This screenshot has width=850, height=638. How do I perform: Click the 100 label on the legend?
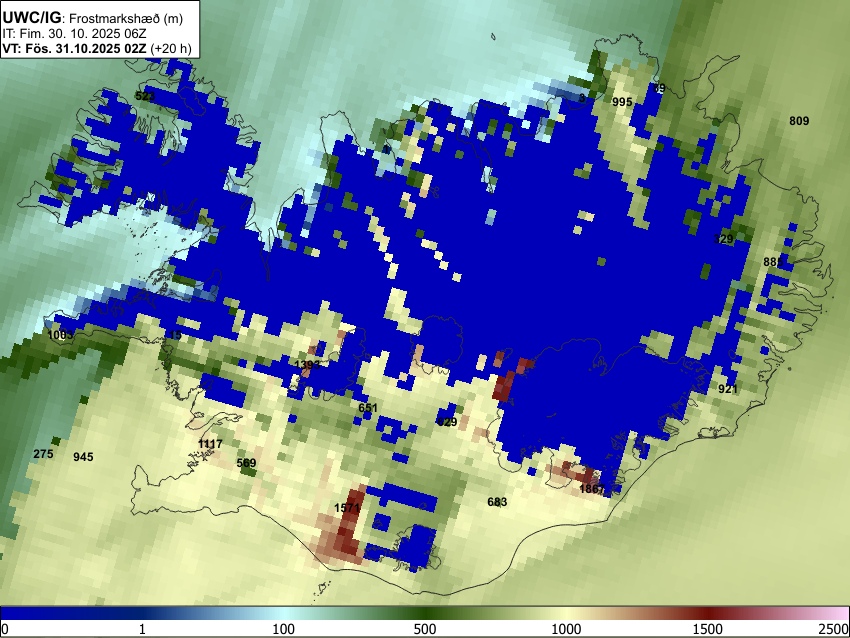pyautogui.click(x=283, y=629)
